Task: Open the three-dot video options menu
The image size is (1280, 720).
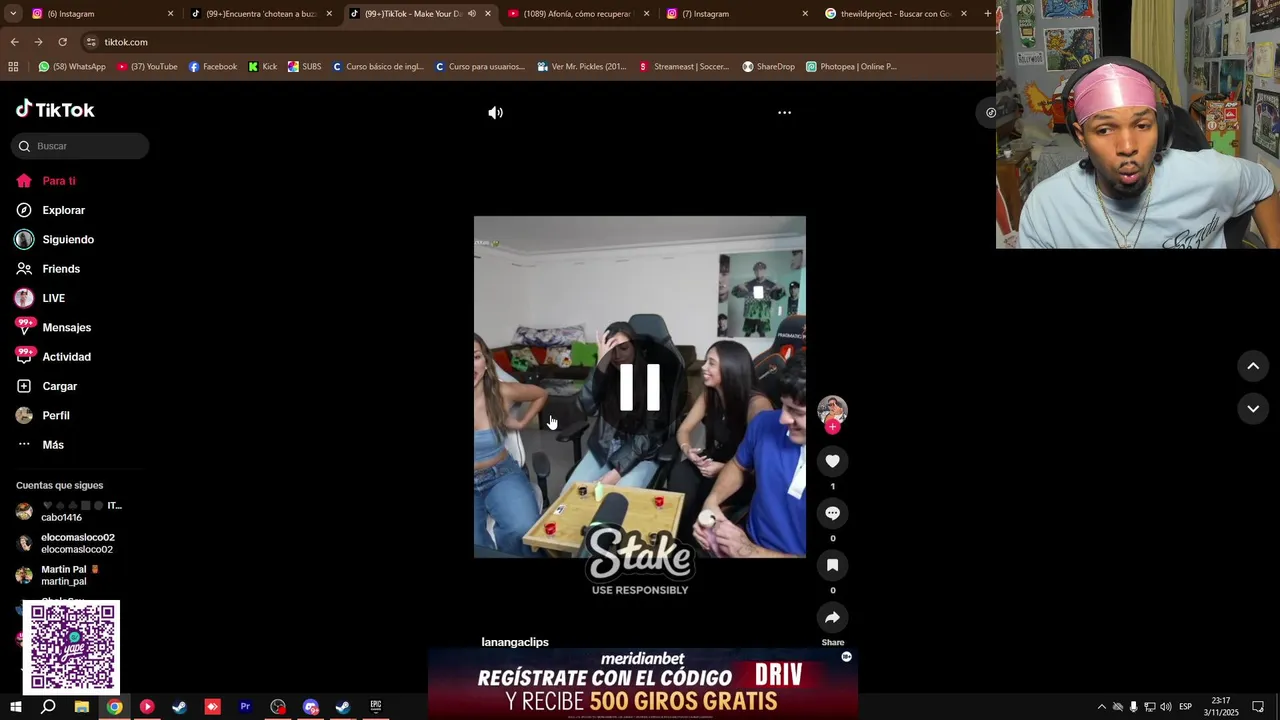Action: (x=785, y=113)
